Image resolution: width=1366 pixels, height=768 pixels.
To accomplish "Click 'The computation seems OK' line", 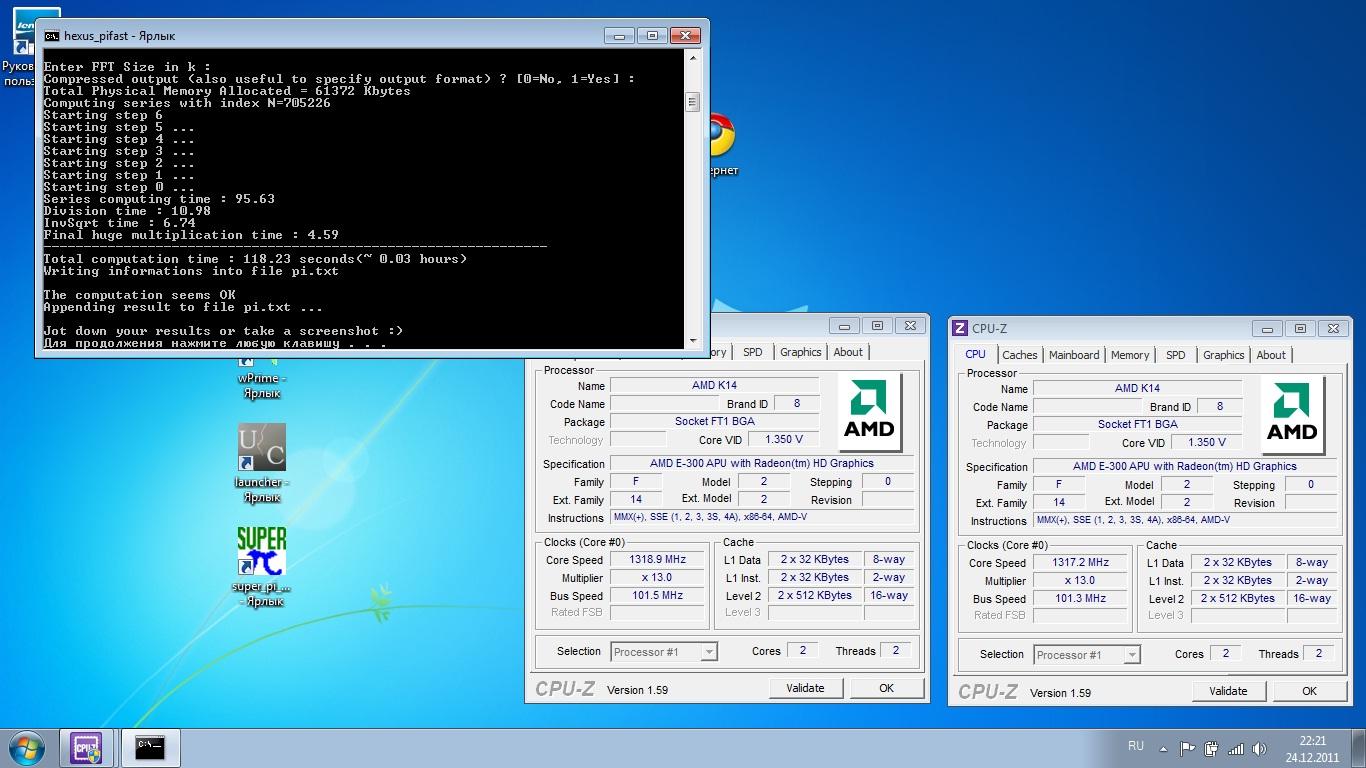I will 139,295.
